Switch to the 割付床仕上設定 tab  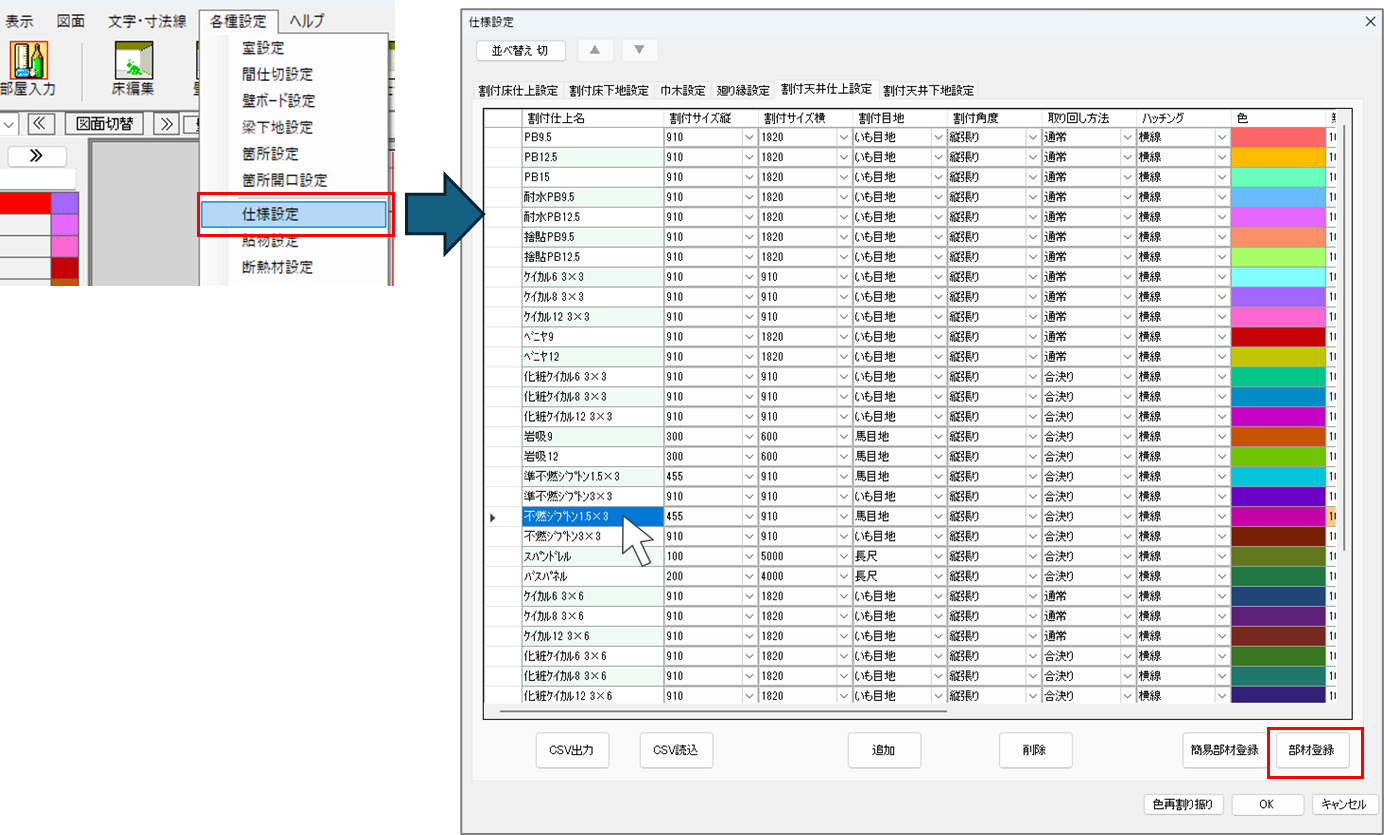(x=518, y=90)
